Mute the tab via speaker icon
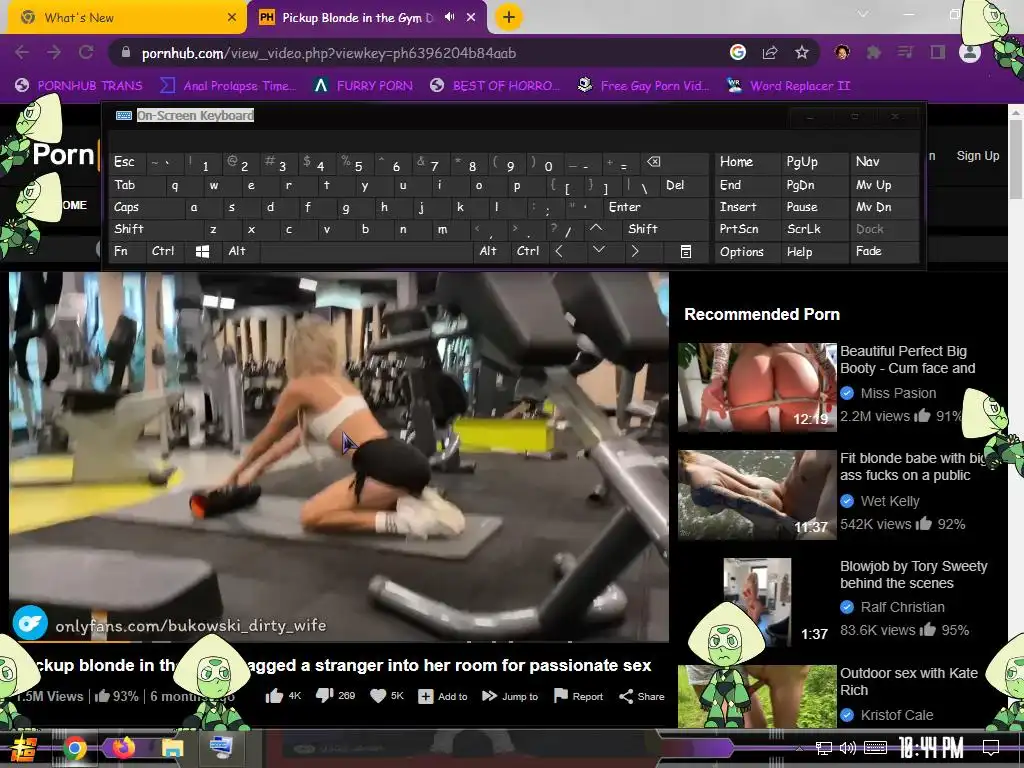1024x768 pixels. 449,17
